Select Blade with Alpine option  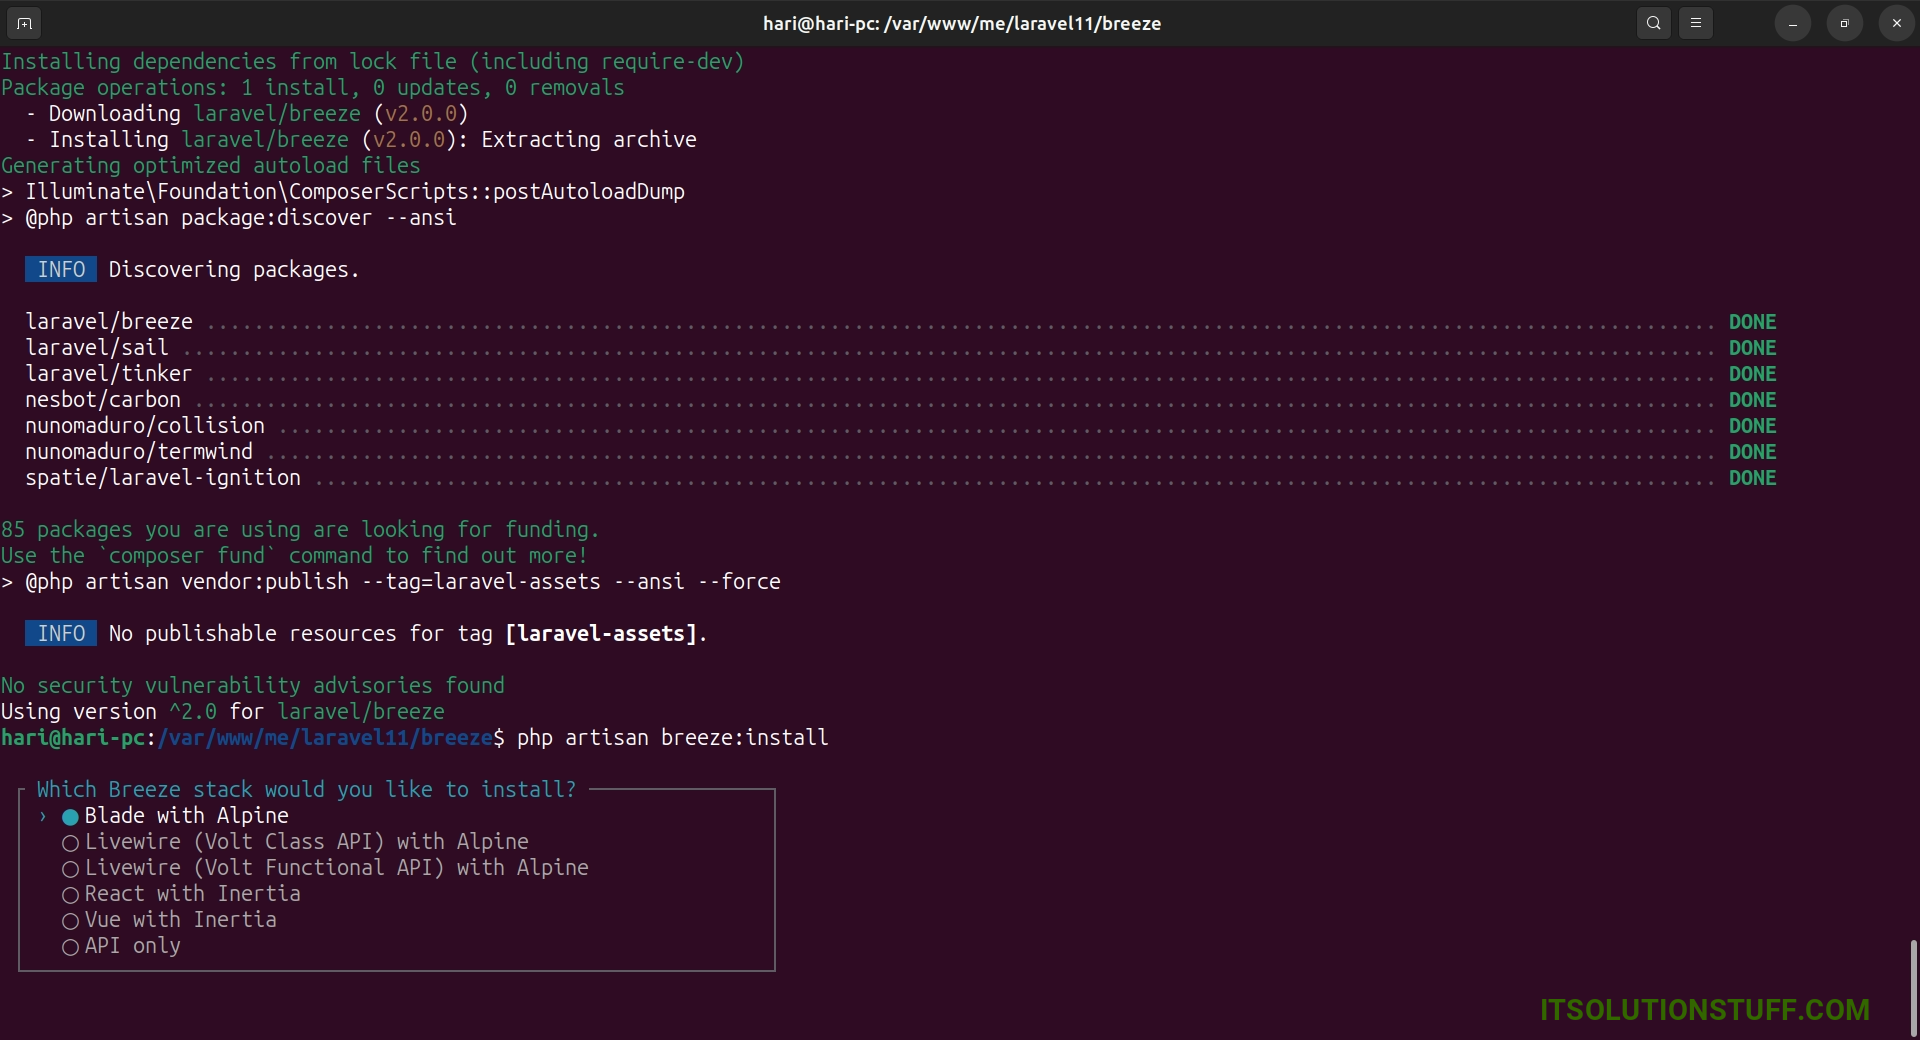click(175, 816)
